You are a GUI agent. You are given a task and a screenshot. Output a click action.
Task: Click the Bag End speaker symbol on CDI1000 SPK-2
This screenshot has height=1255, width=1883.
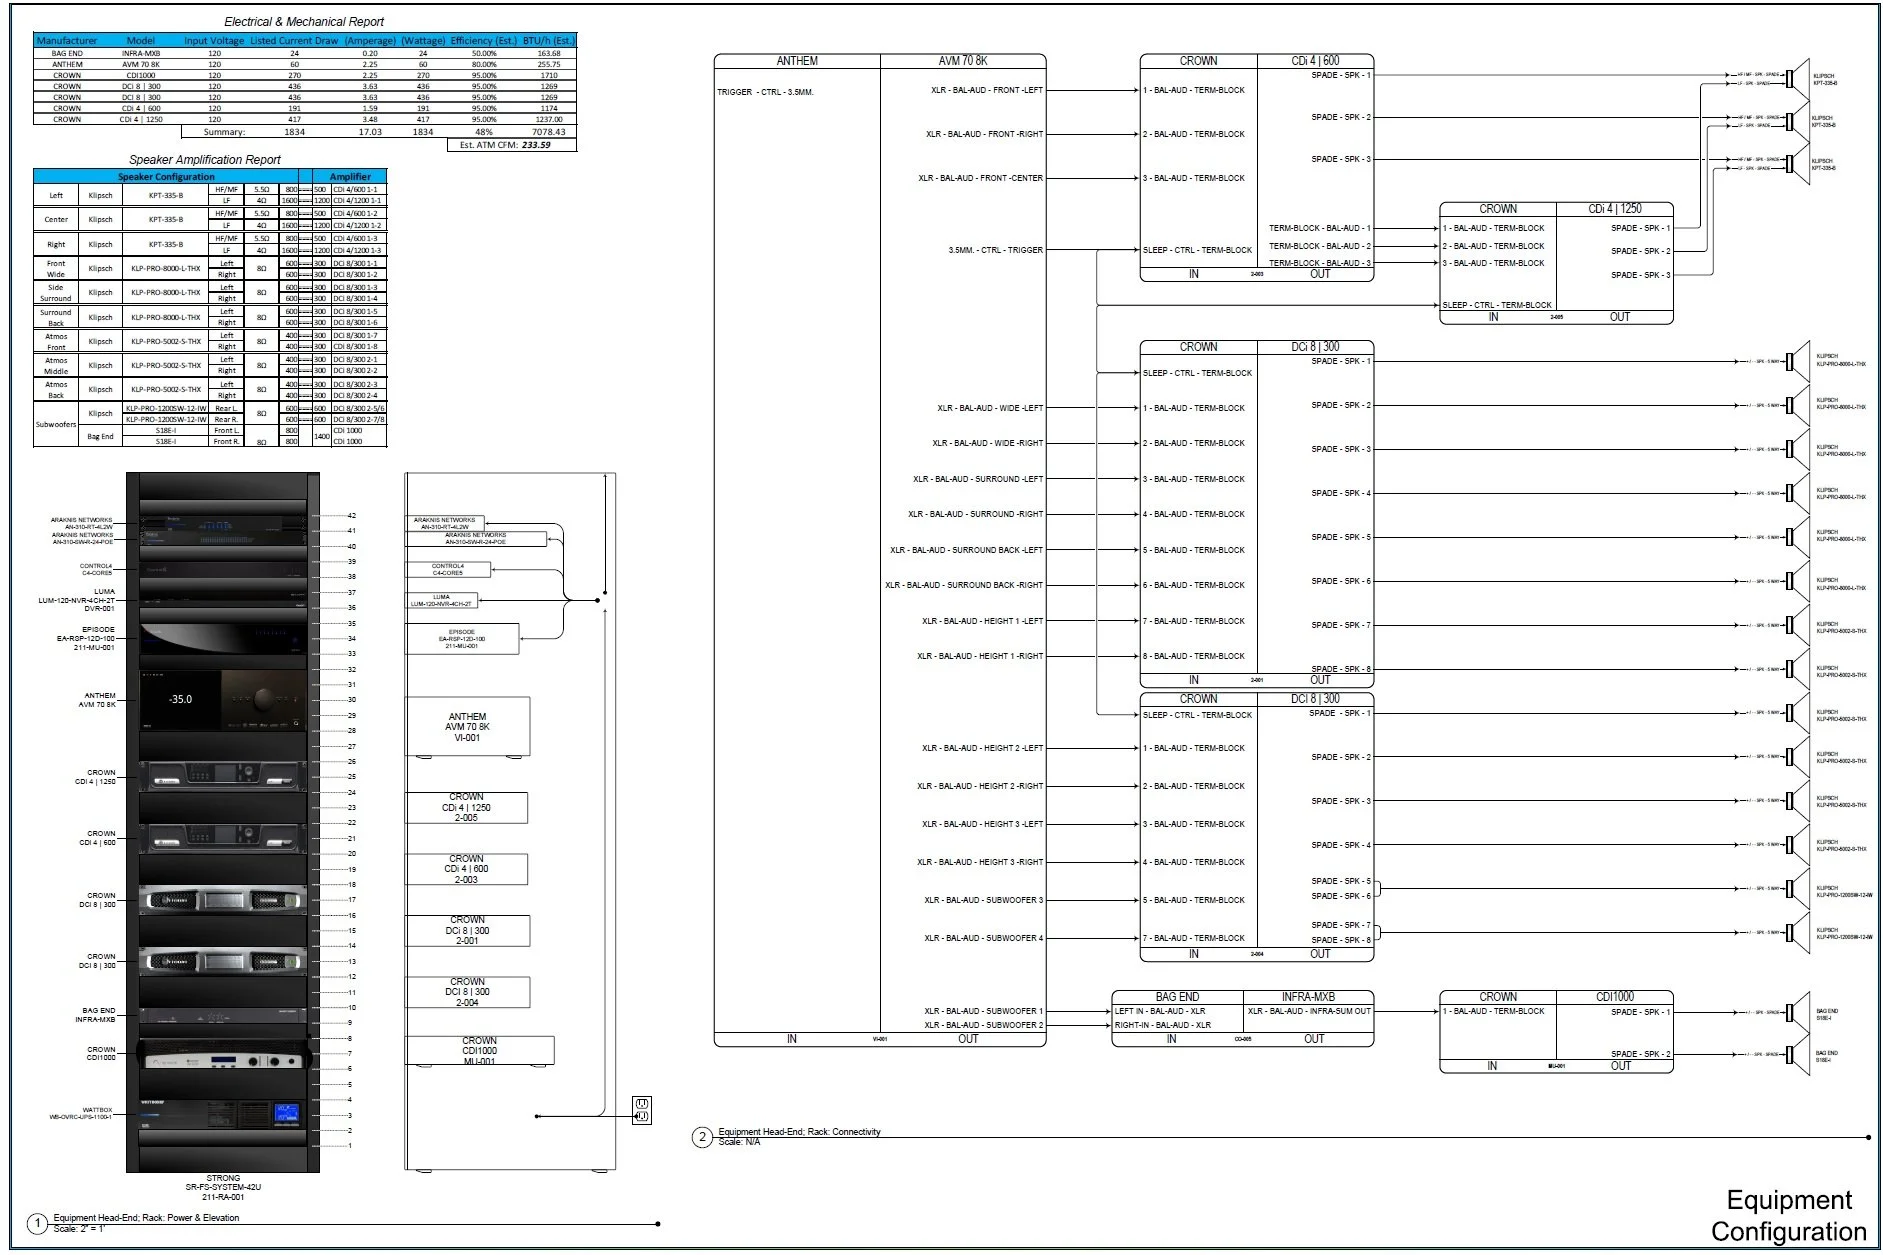click(1798, 1054)
